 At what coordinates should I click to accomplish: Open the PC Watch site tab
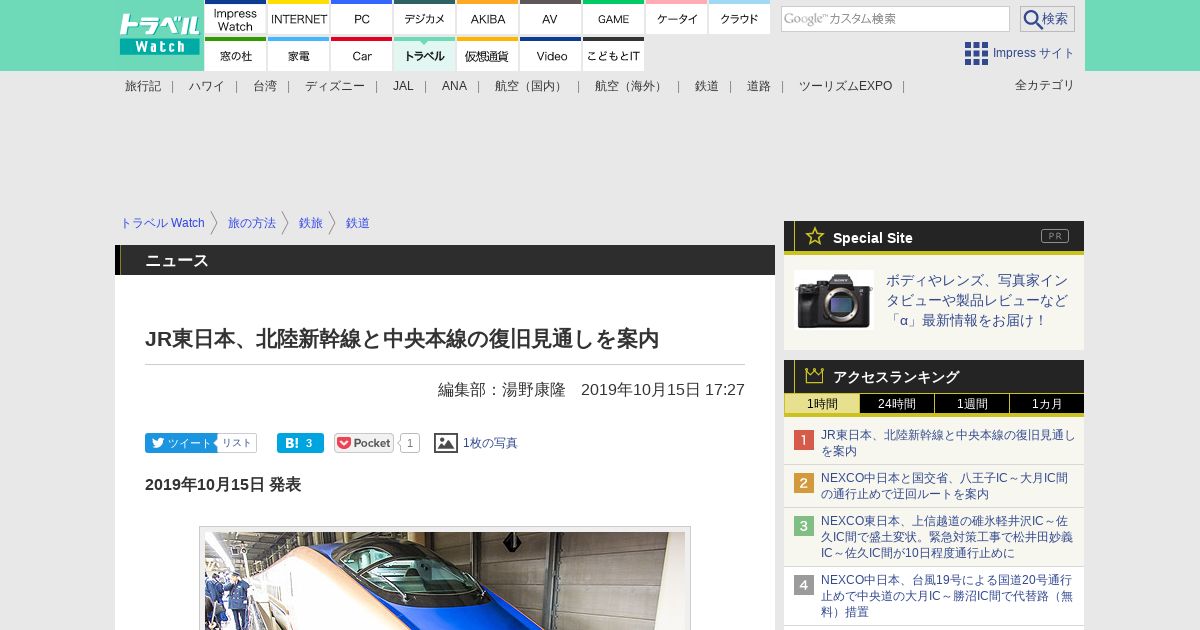(x=362, y=19)
